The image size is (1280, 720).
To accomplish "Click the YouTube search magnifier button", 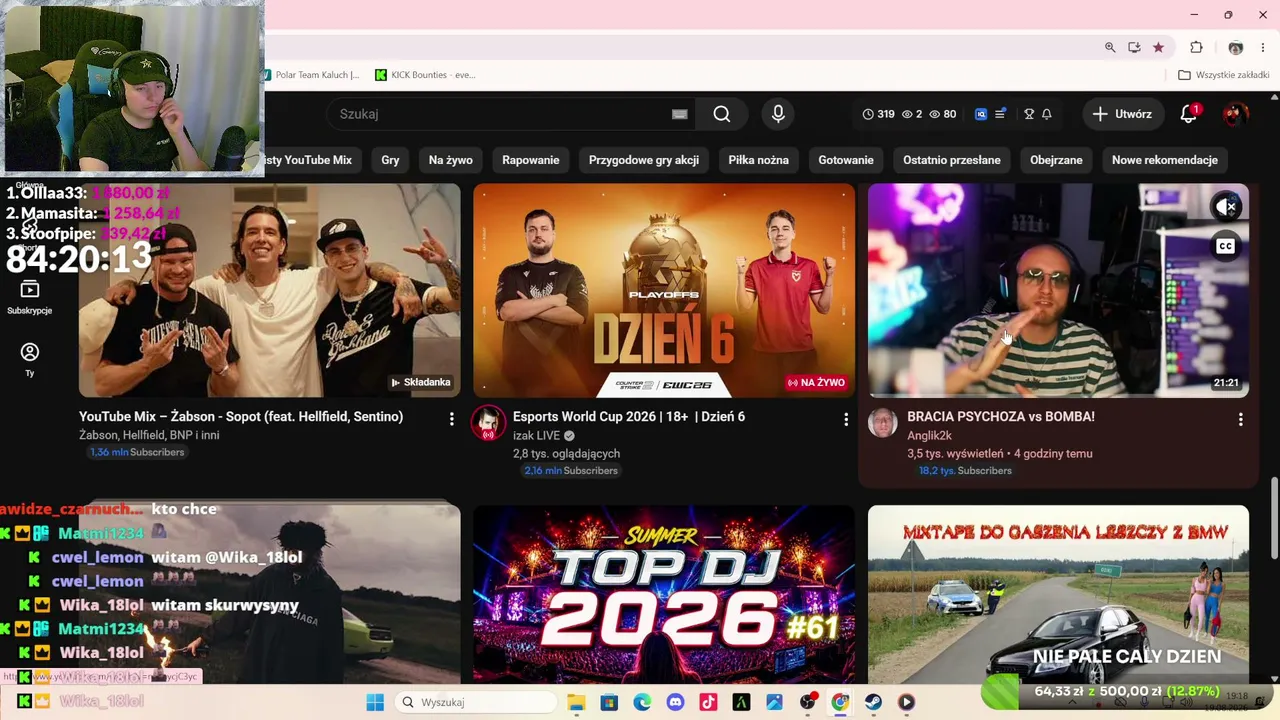I will tap(722, 114).
